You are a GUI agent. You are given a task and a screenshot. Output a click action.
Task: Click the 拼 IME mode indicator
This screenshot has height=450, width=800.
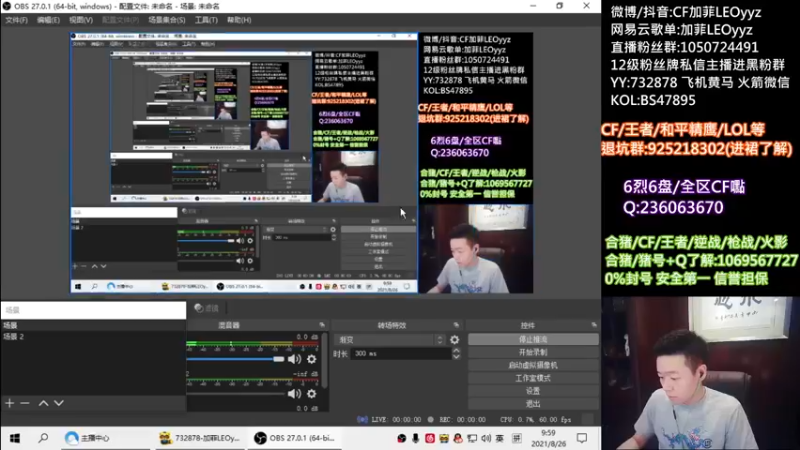pos(516,438)
